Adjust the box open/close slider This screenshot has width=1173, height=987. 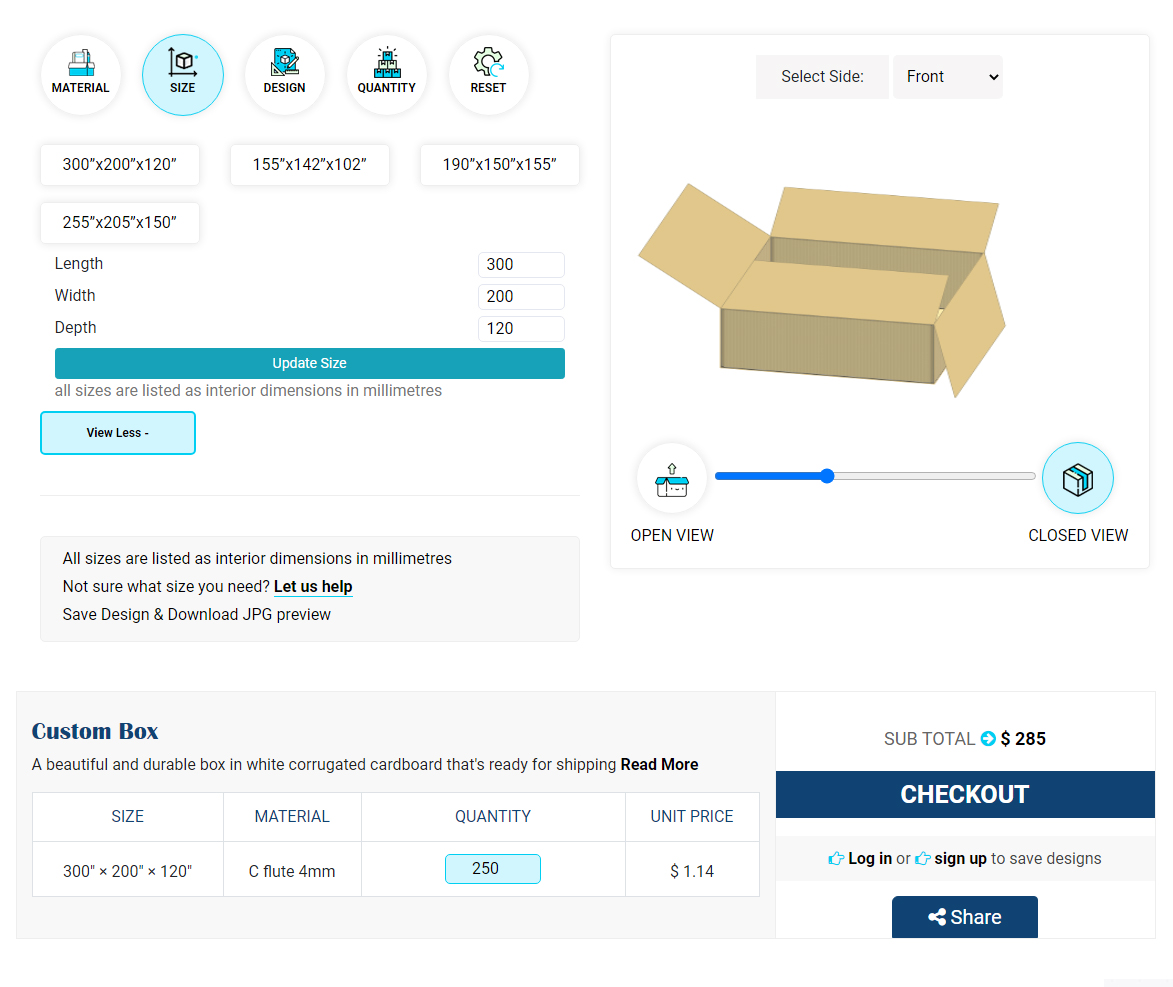point(827,476)
